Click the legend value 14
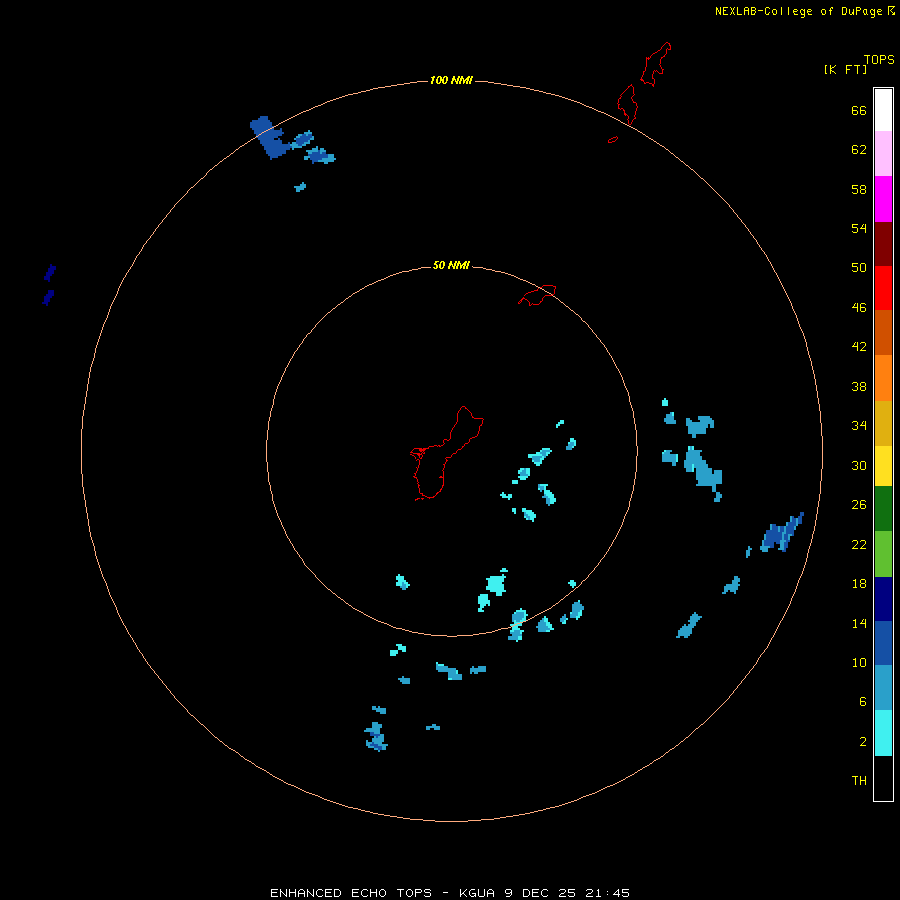The width and height of the screenshot is (900, 900). pos(859,623)
